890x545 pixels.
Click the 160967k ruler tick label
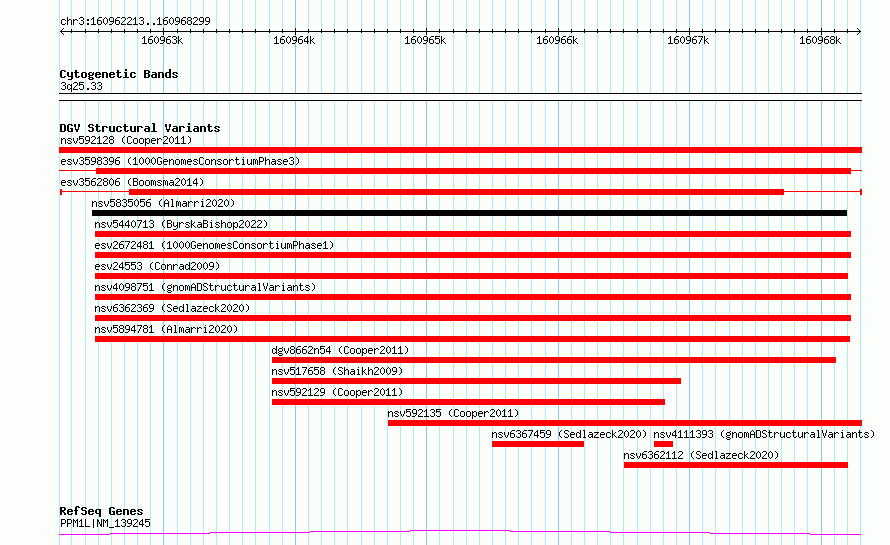688,40
